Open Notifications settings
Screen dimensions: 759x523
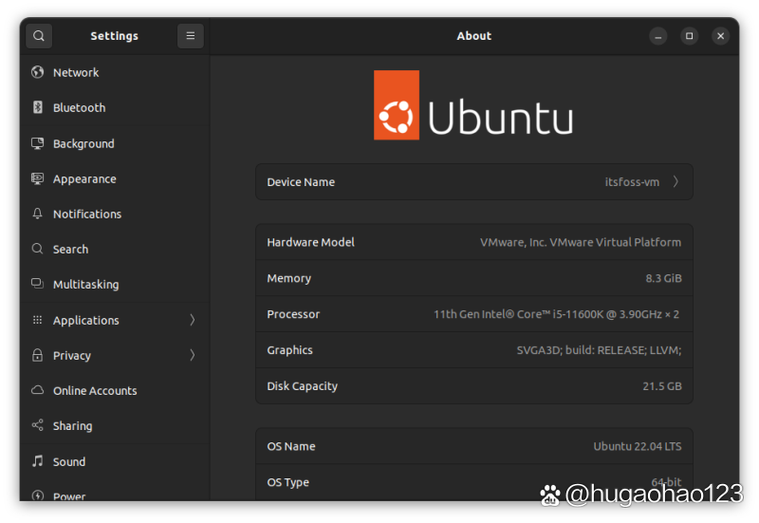coord(115,214)
